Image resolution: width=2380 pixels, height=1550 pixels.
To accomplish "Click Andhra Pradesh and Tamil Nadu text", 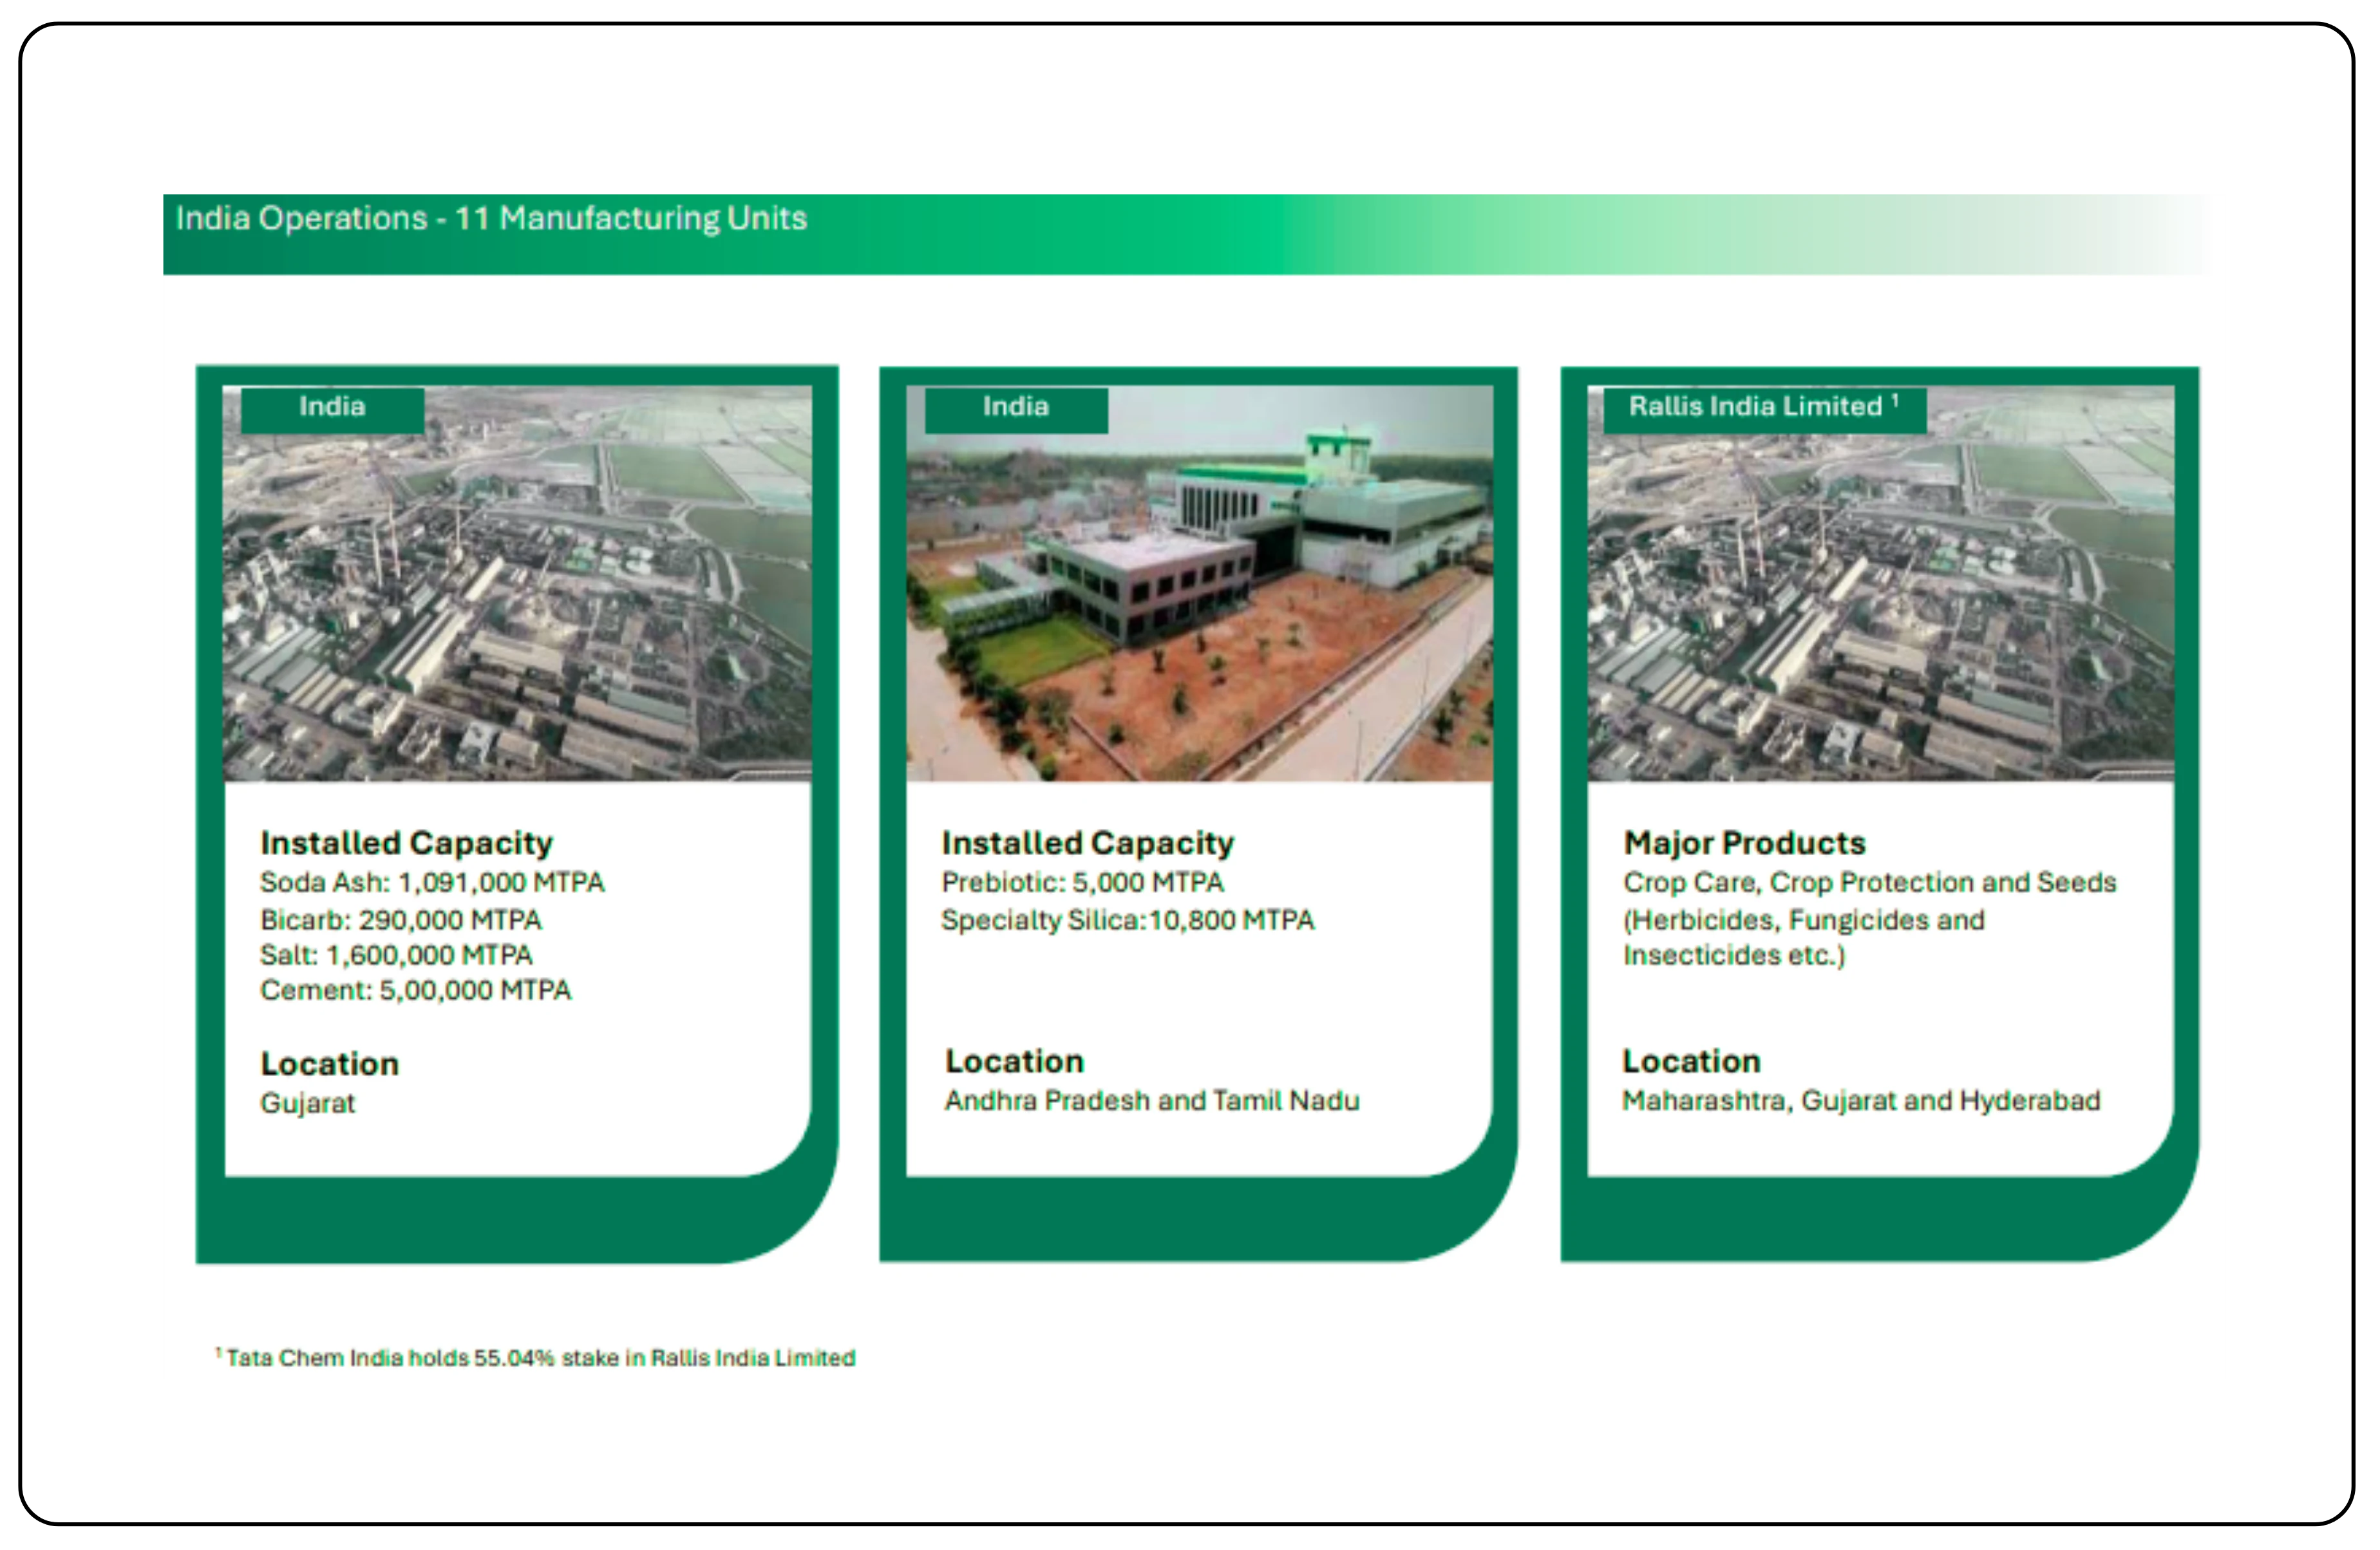I will click(x=1151, y=1101).
